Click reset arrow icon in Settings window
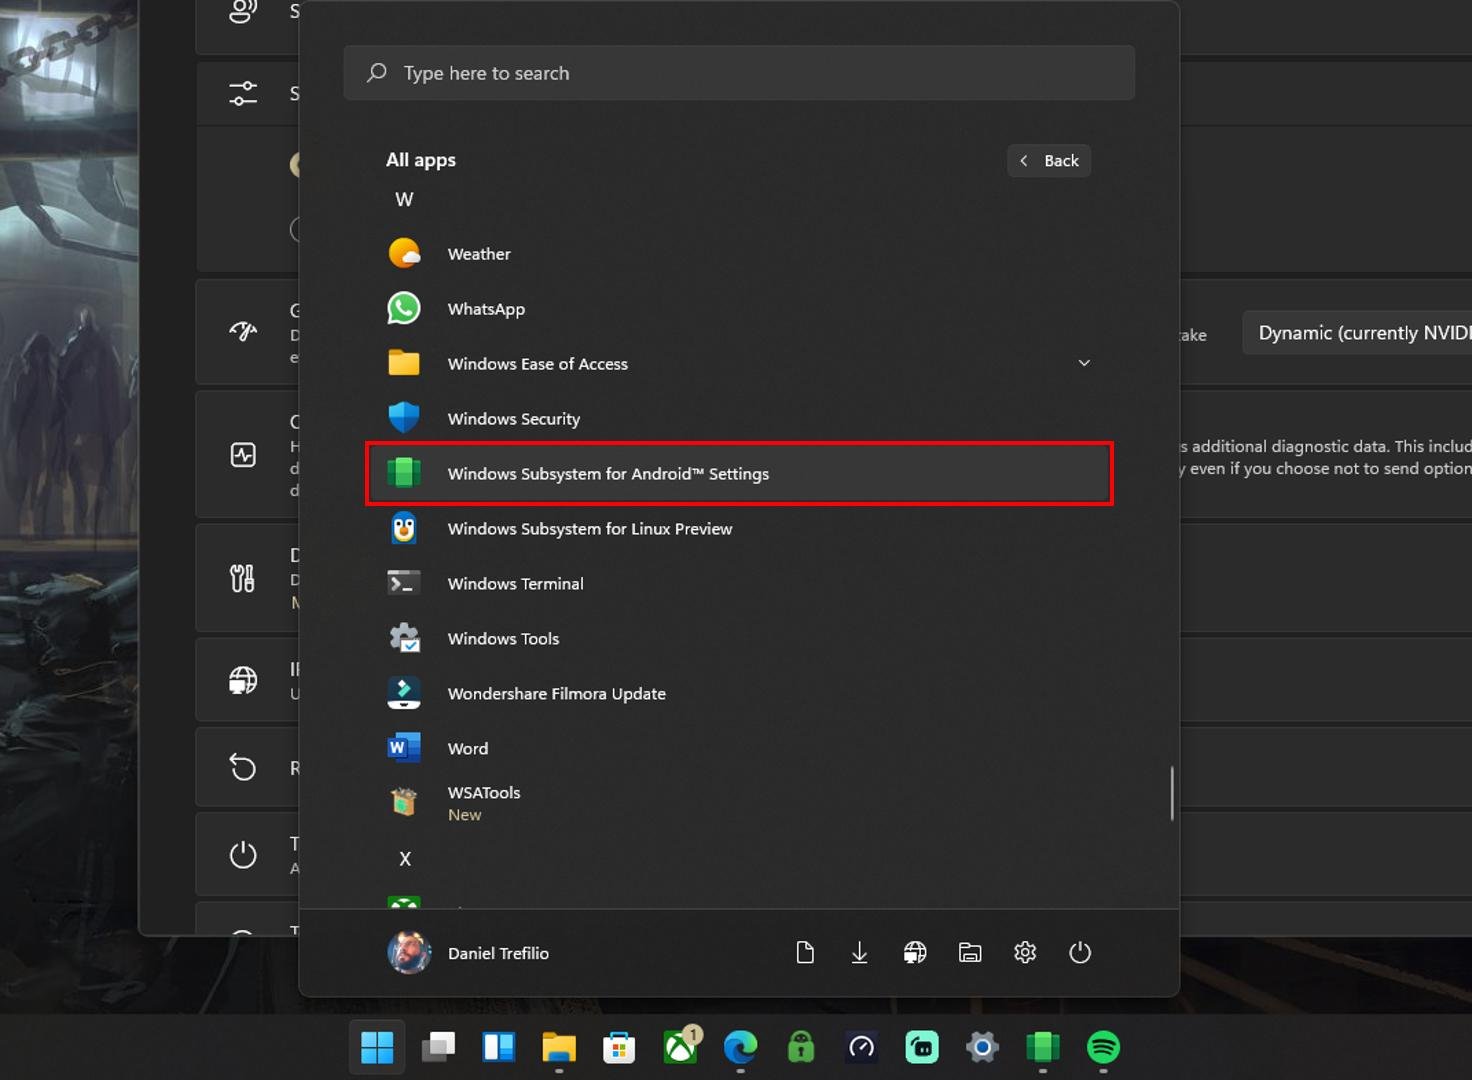This screenshot has height=1080, width=1472. coord(243,767)
